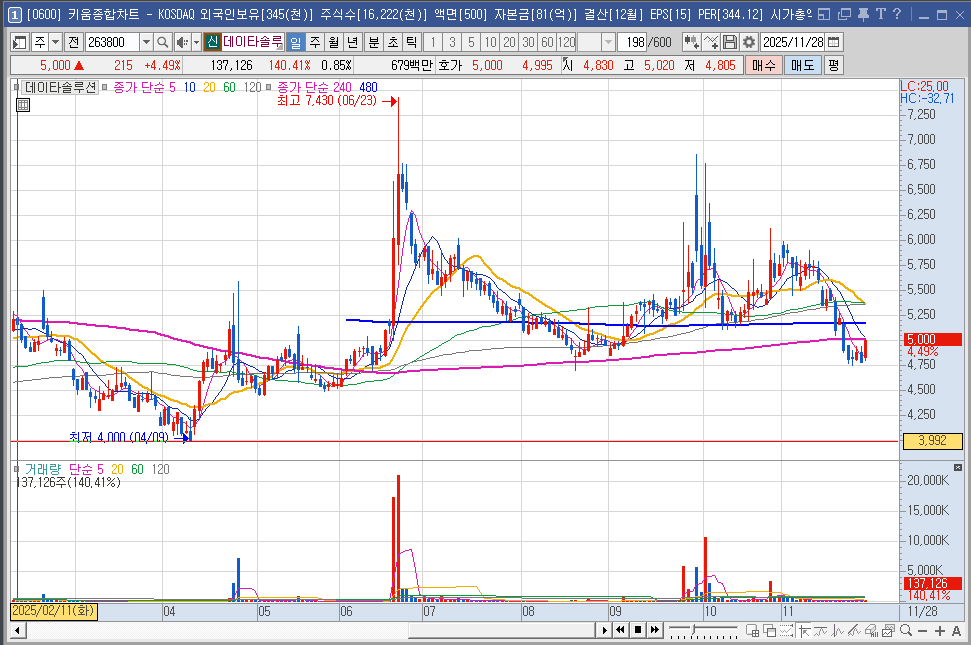Open the speaker options dropdown arrow
This screenshot has height=645, width=971.
(197, 42)
